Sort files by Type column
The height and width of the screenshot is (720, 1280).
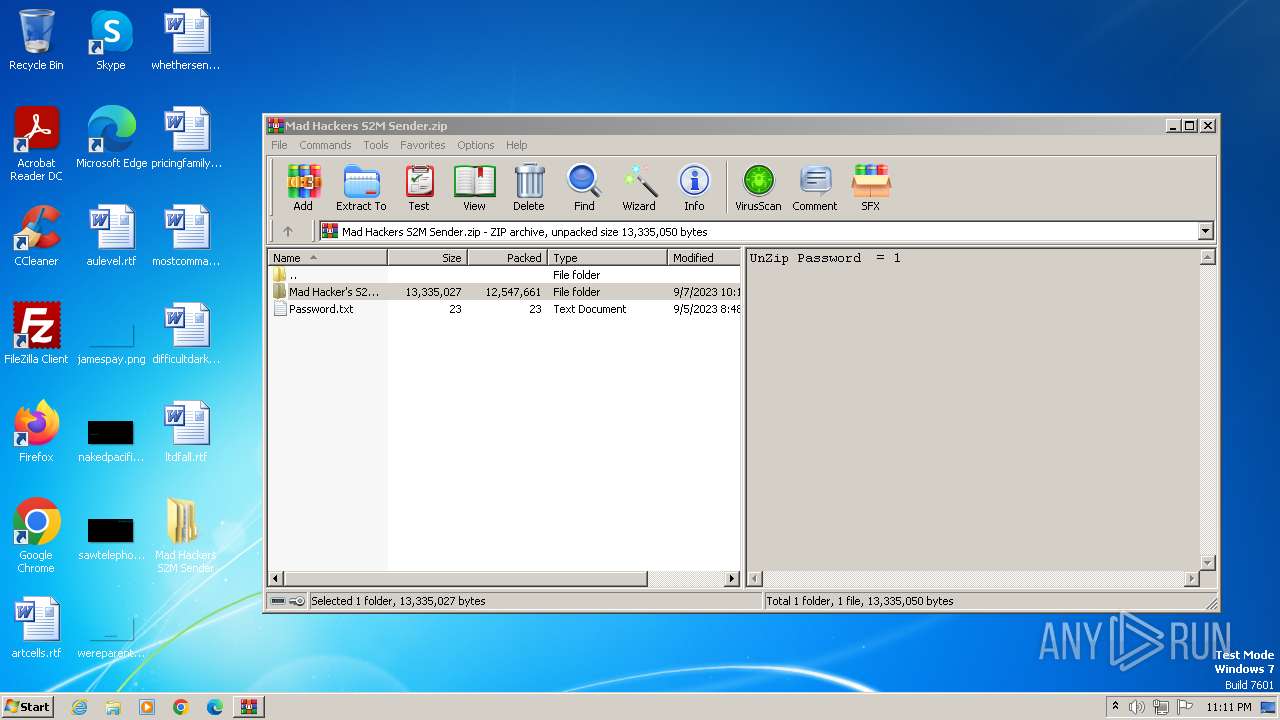click(x=607, y=258)
